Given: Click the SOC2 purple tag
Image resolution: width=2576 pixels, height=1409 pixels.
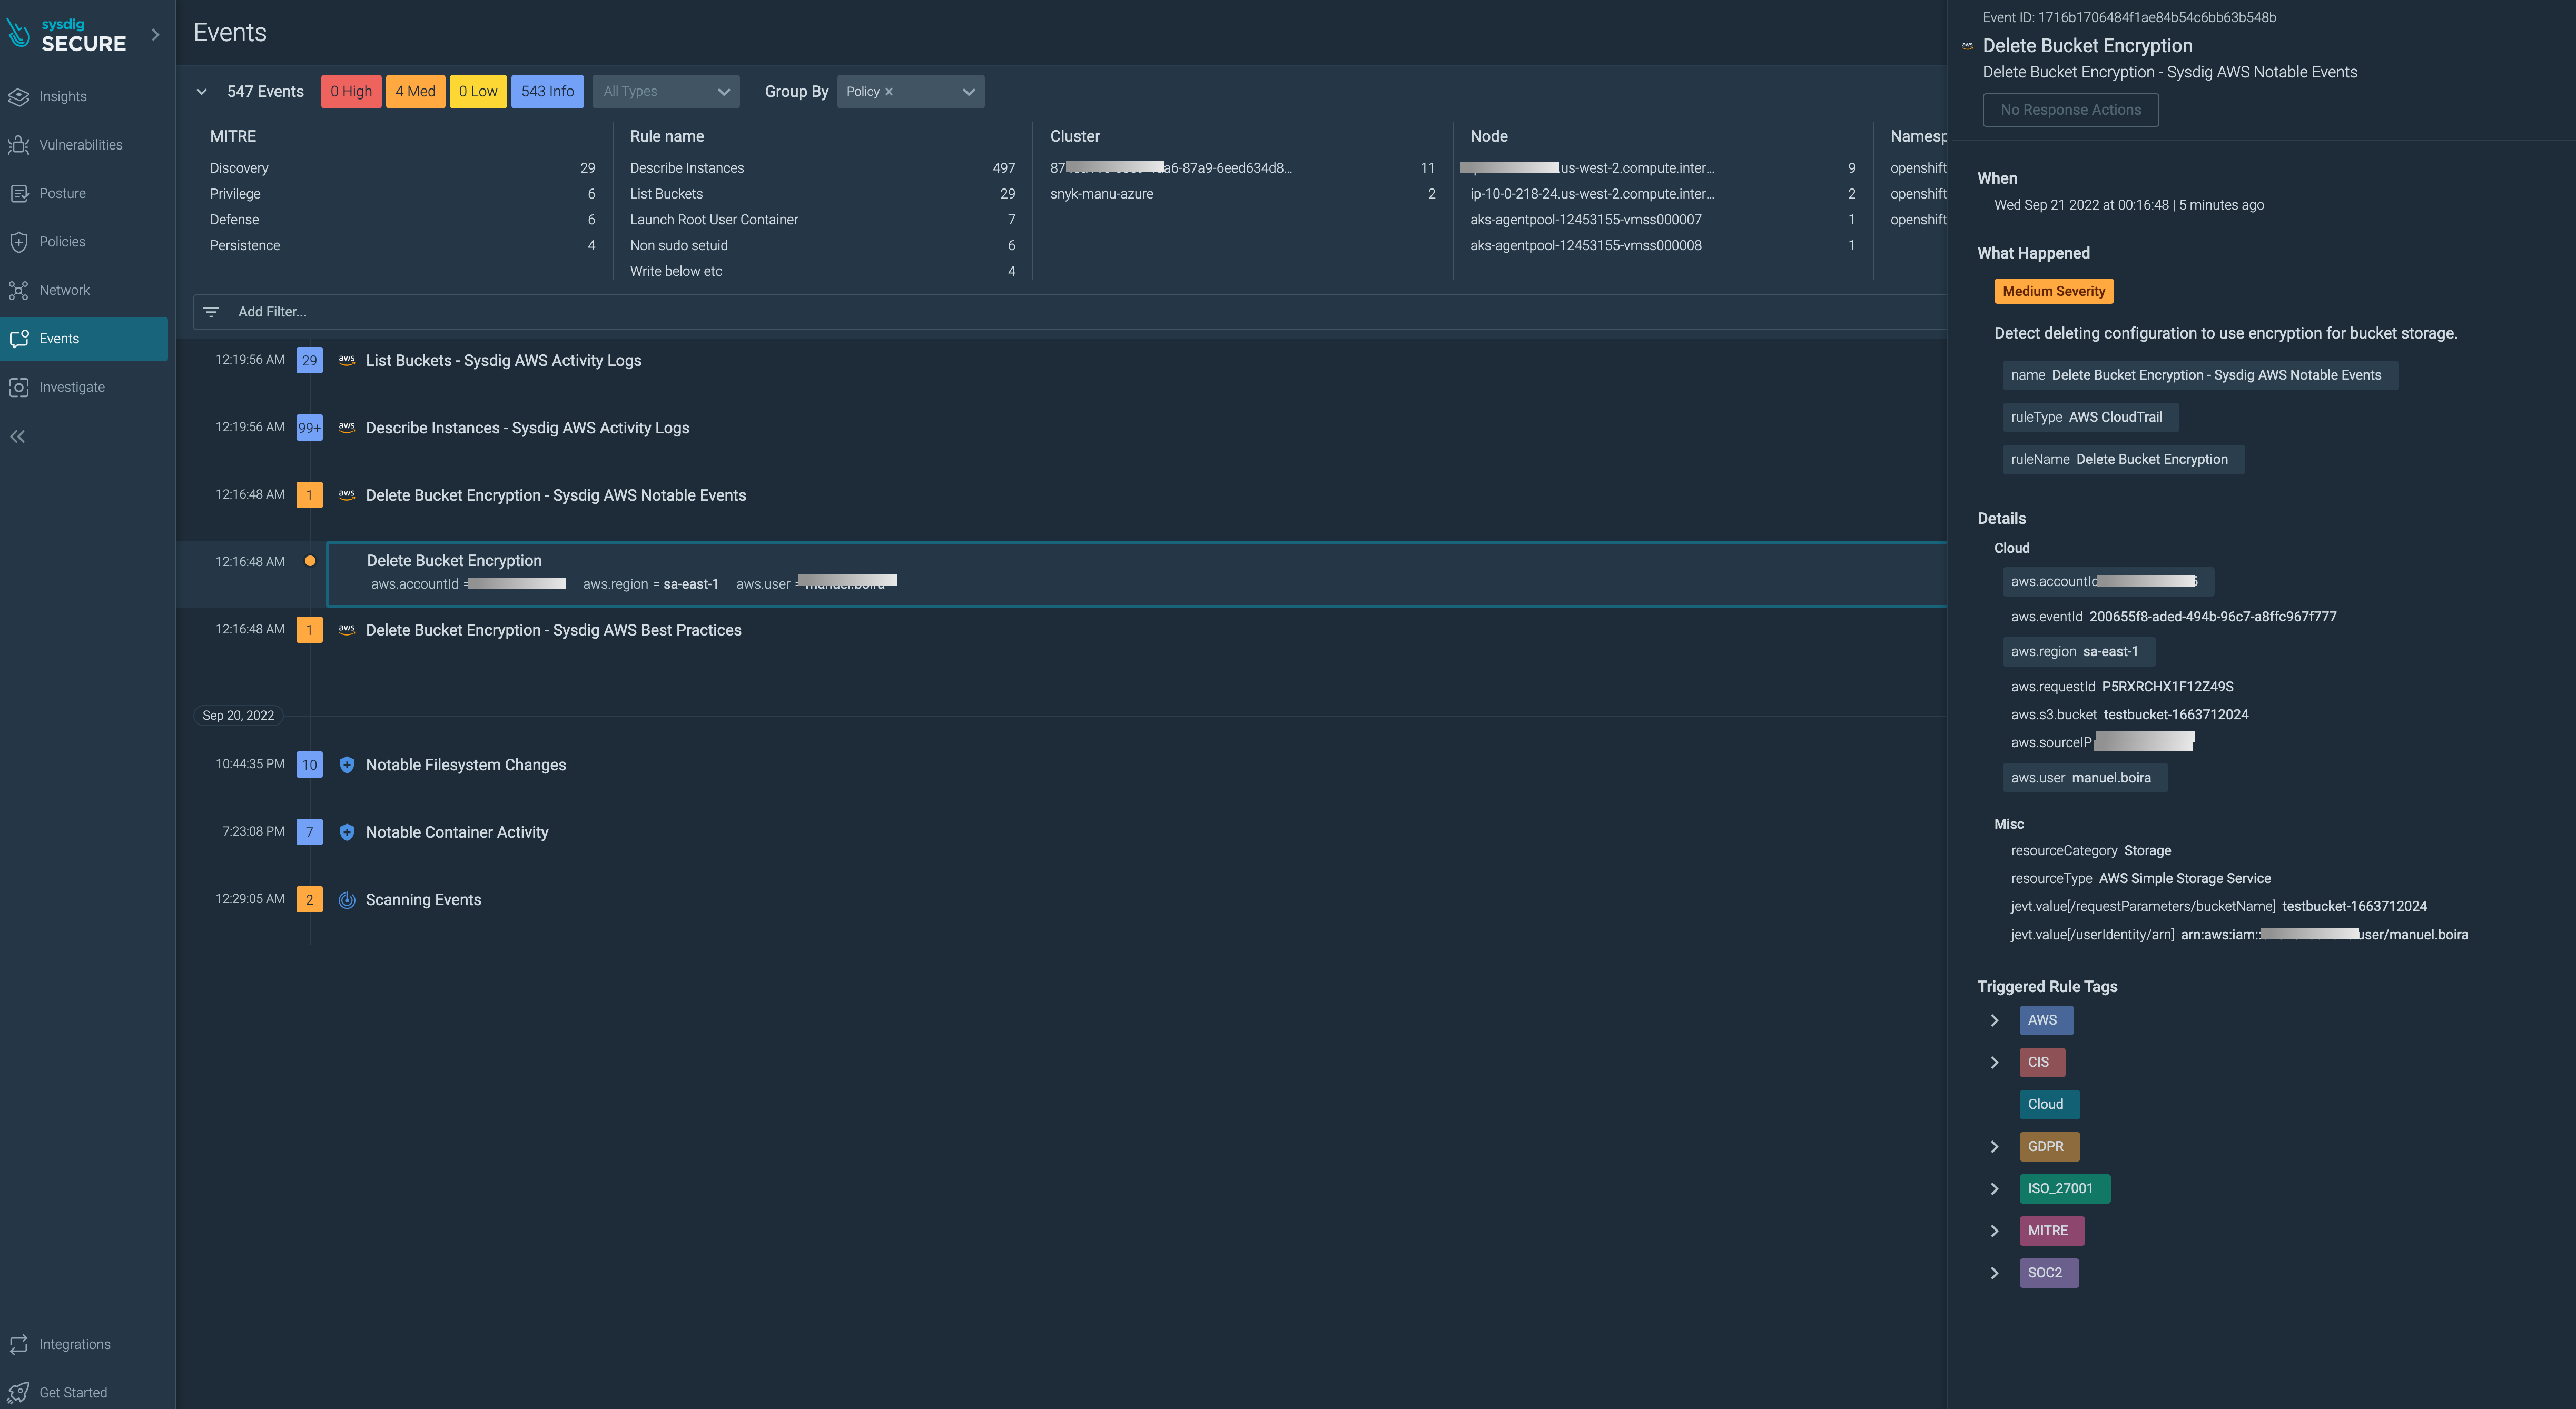Looking at the screenshot, I should point(2049,1273).
